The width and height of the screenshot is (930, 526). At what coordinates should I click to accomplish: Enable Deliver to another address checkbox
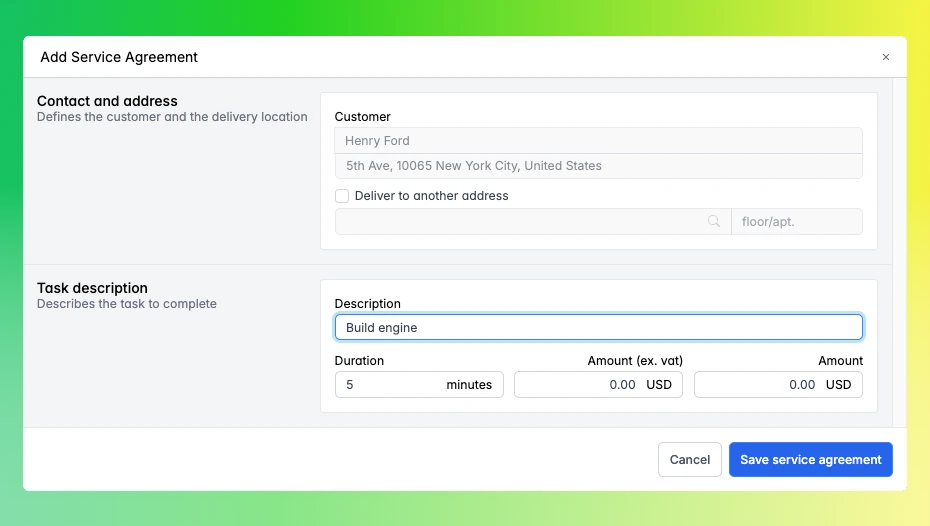[x=342, y=196]
